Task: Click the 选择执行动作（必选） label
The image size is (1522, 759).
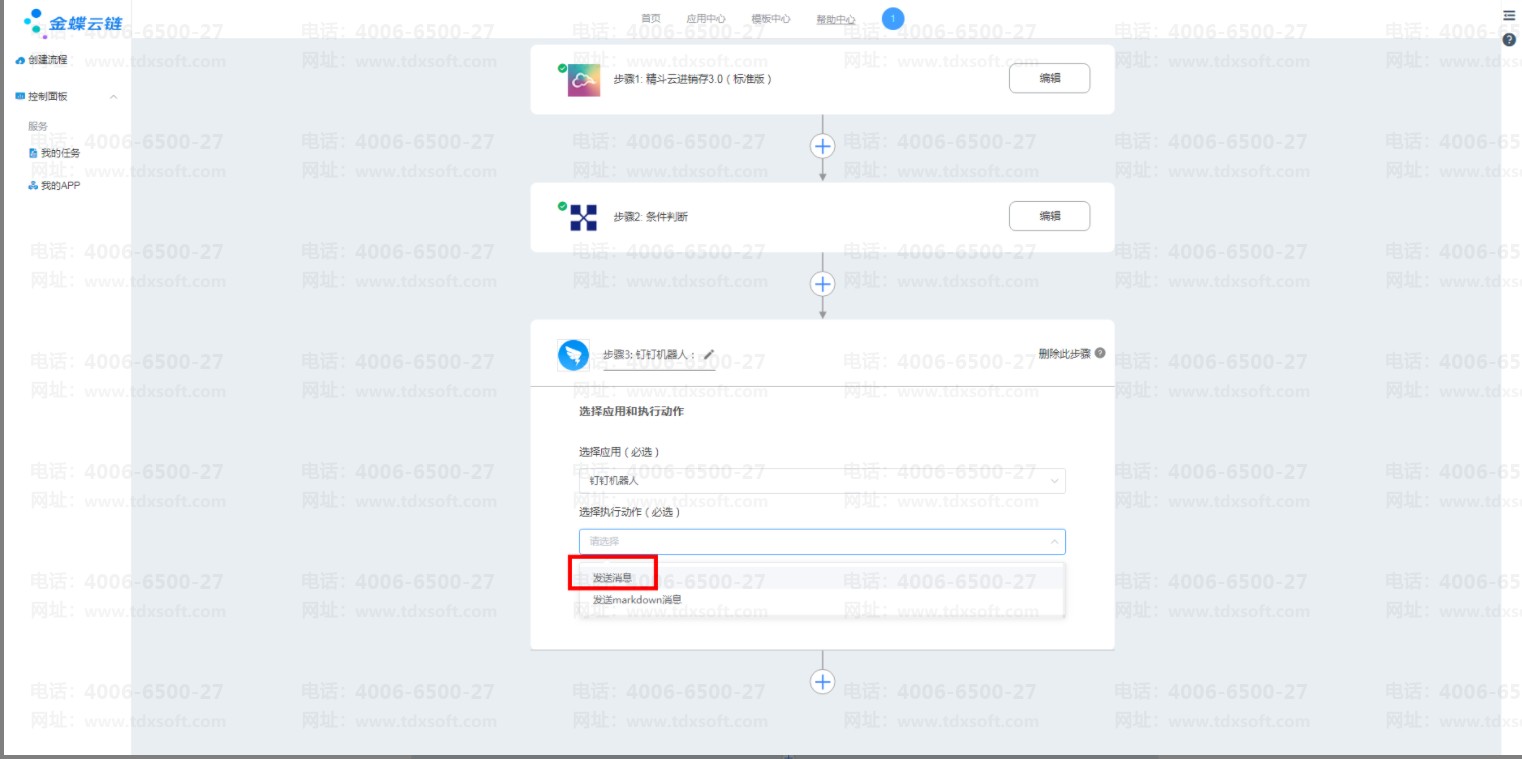Action: [x=629, y=513]
